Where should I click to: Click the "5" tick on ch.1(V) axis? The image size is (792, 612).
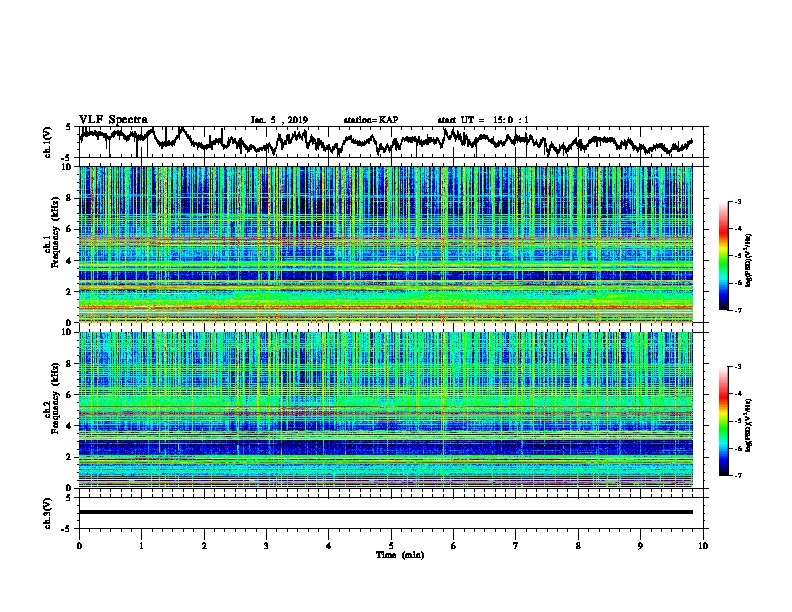pos(68,127)
